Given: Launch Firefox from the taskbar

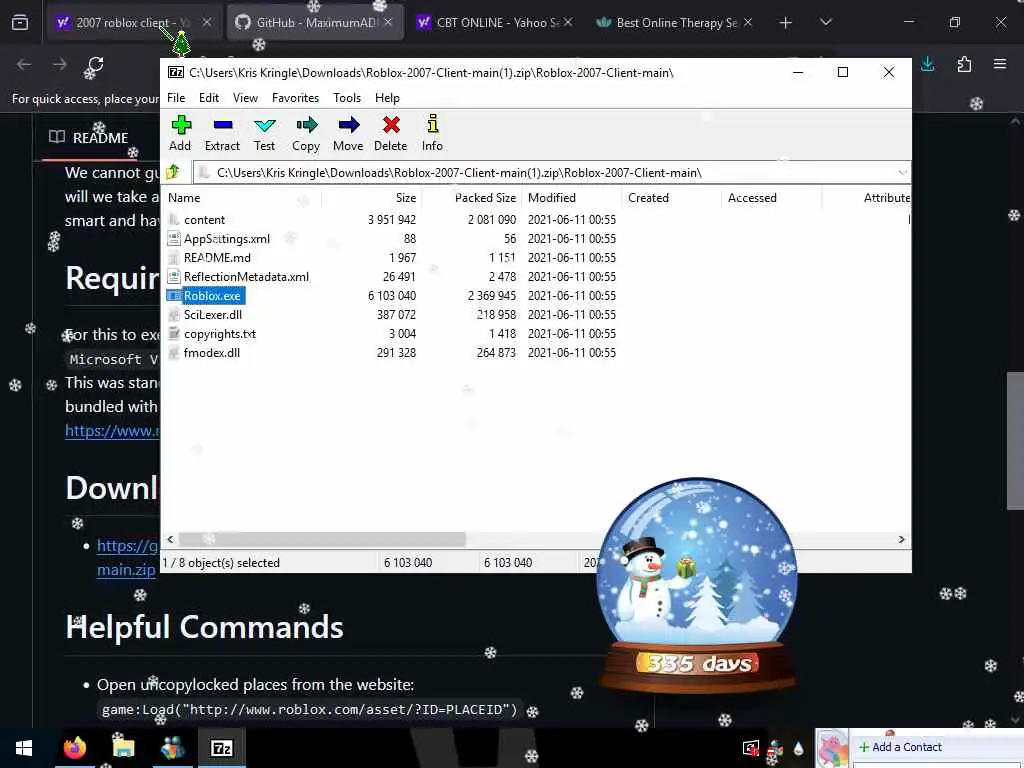Looking at the screenshot, I should (x=74, y=748).
